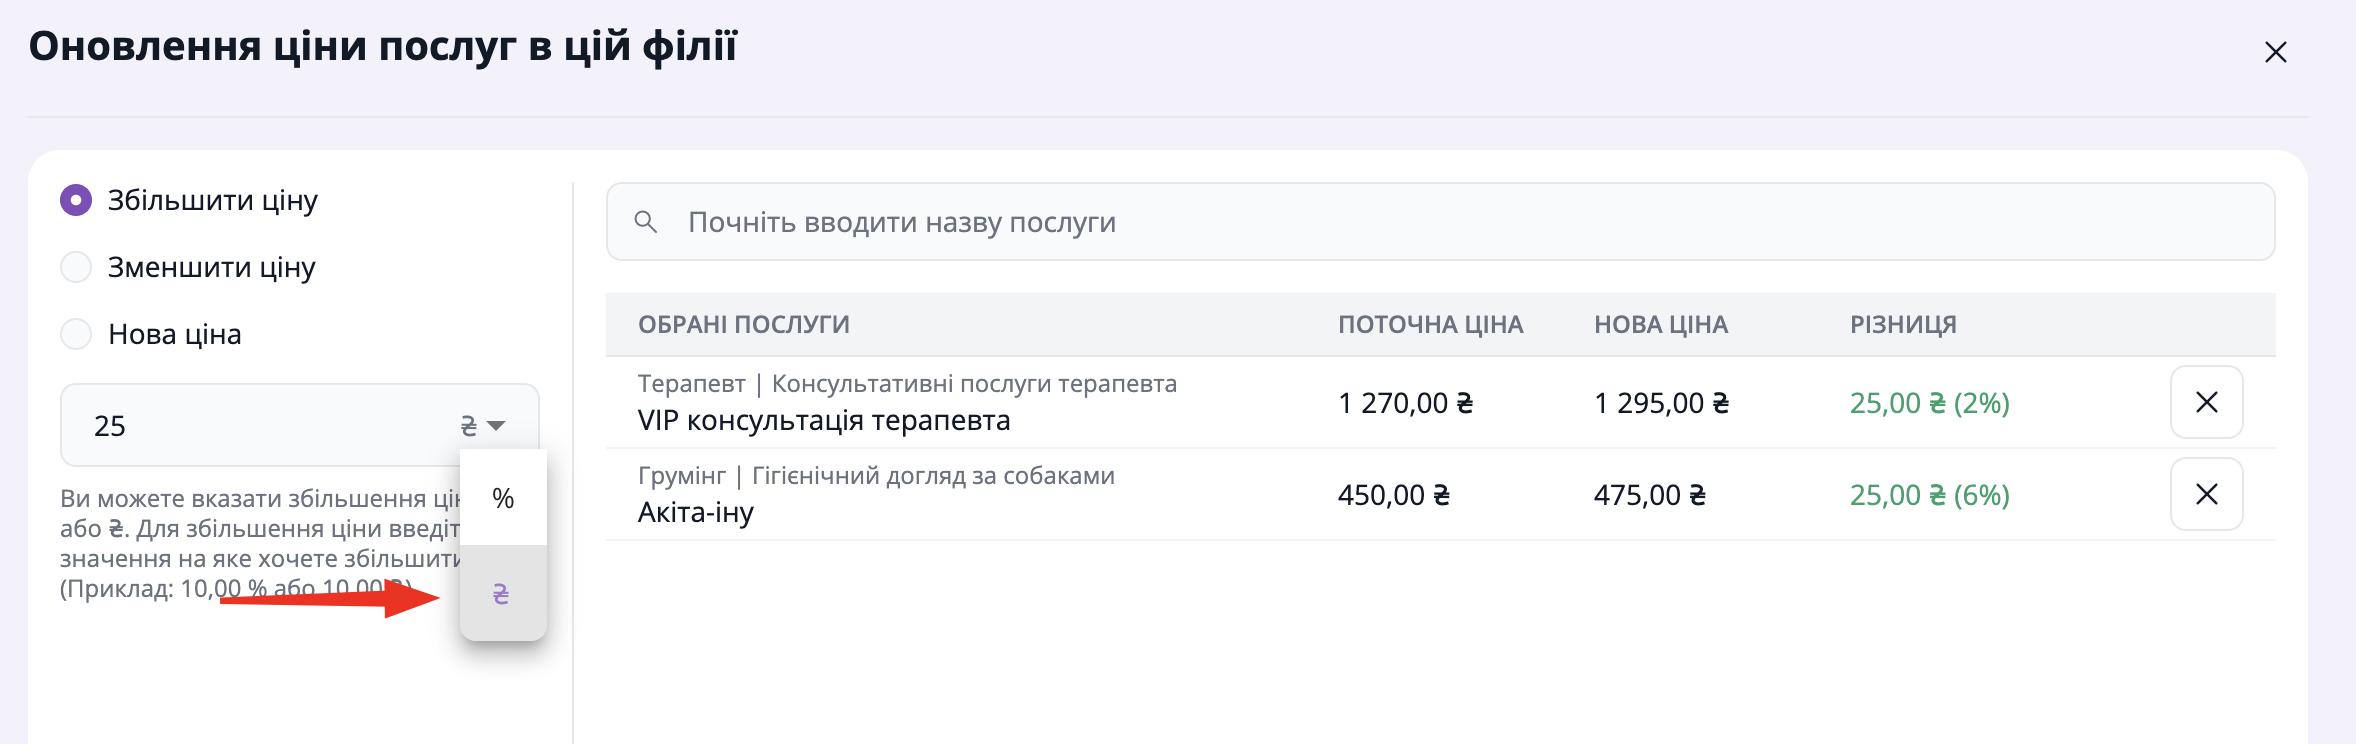
Task: Click the price amount field with 25
Action: click(260, 426)
